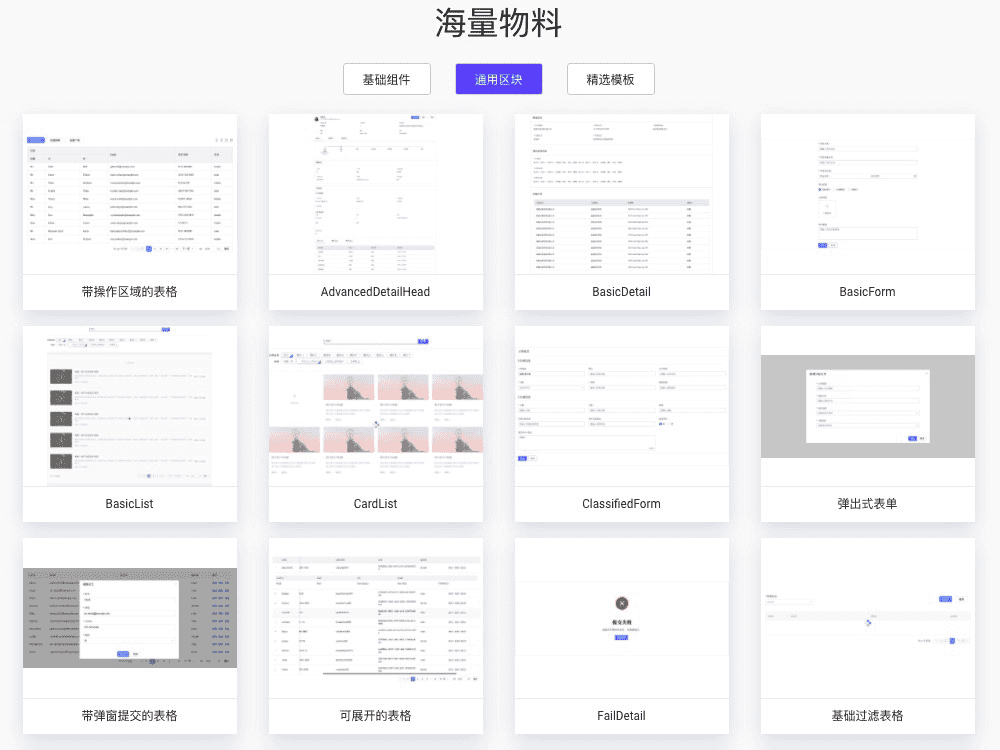The width and height of the screenshot is (1000, 750).
Task: Switch to the 基础组件 tab
Action: (x=387, y=79)
